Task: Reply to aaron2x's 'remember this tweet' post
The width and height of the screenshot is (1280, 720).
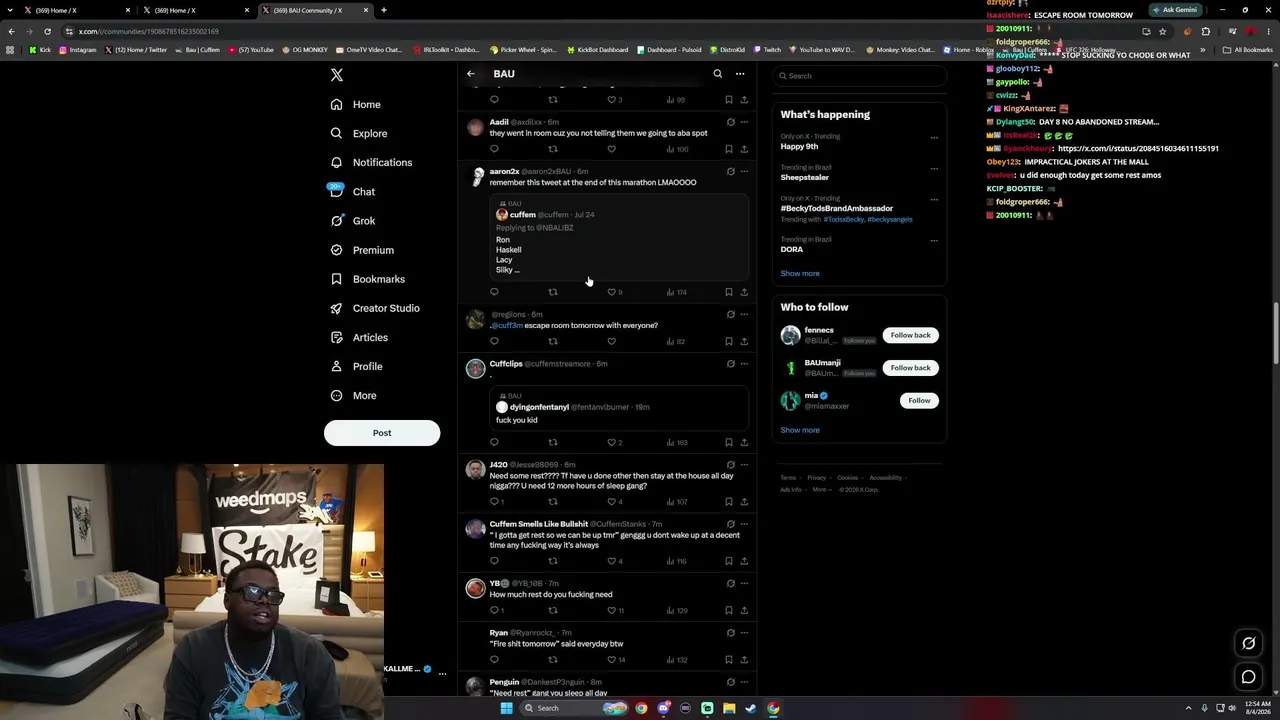Action: coord(494,292)
